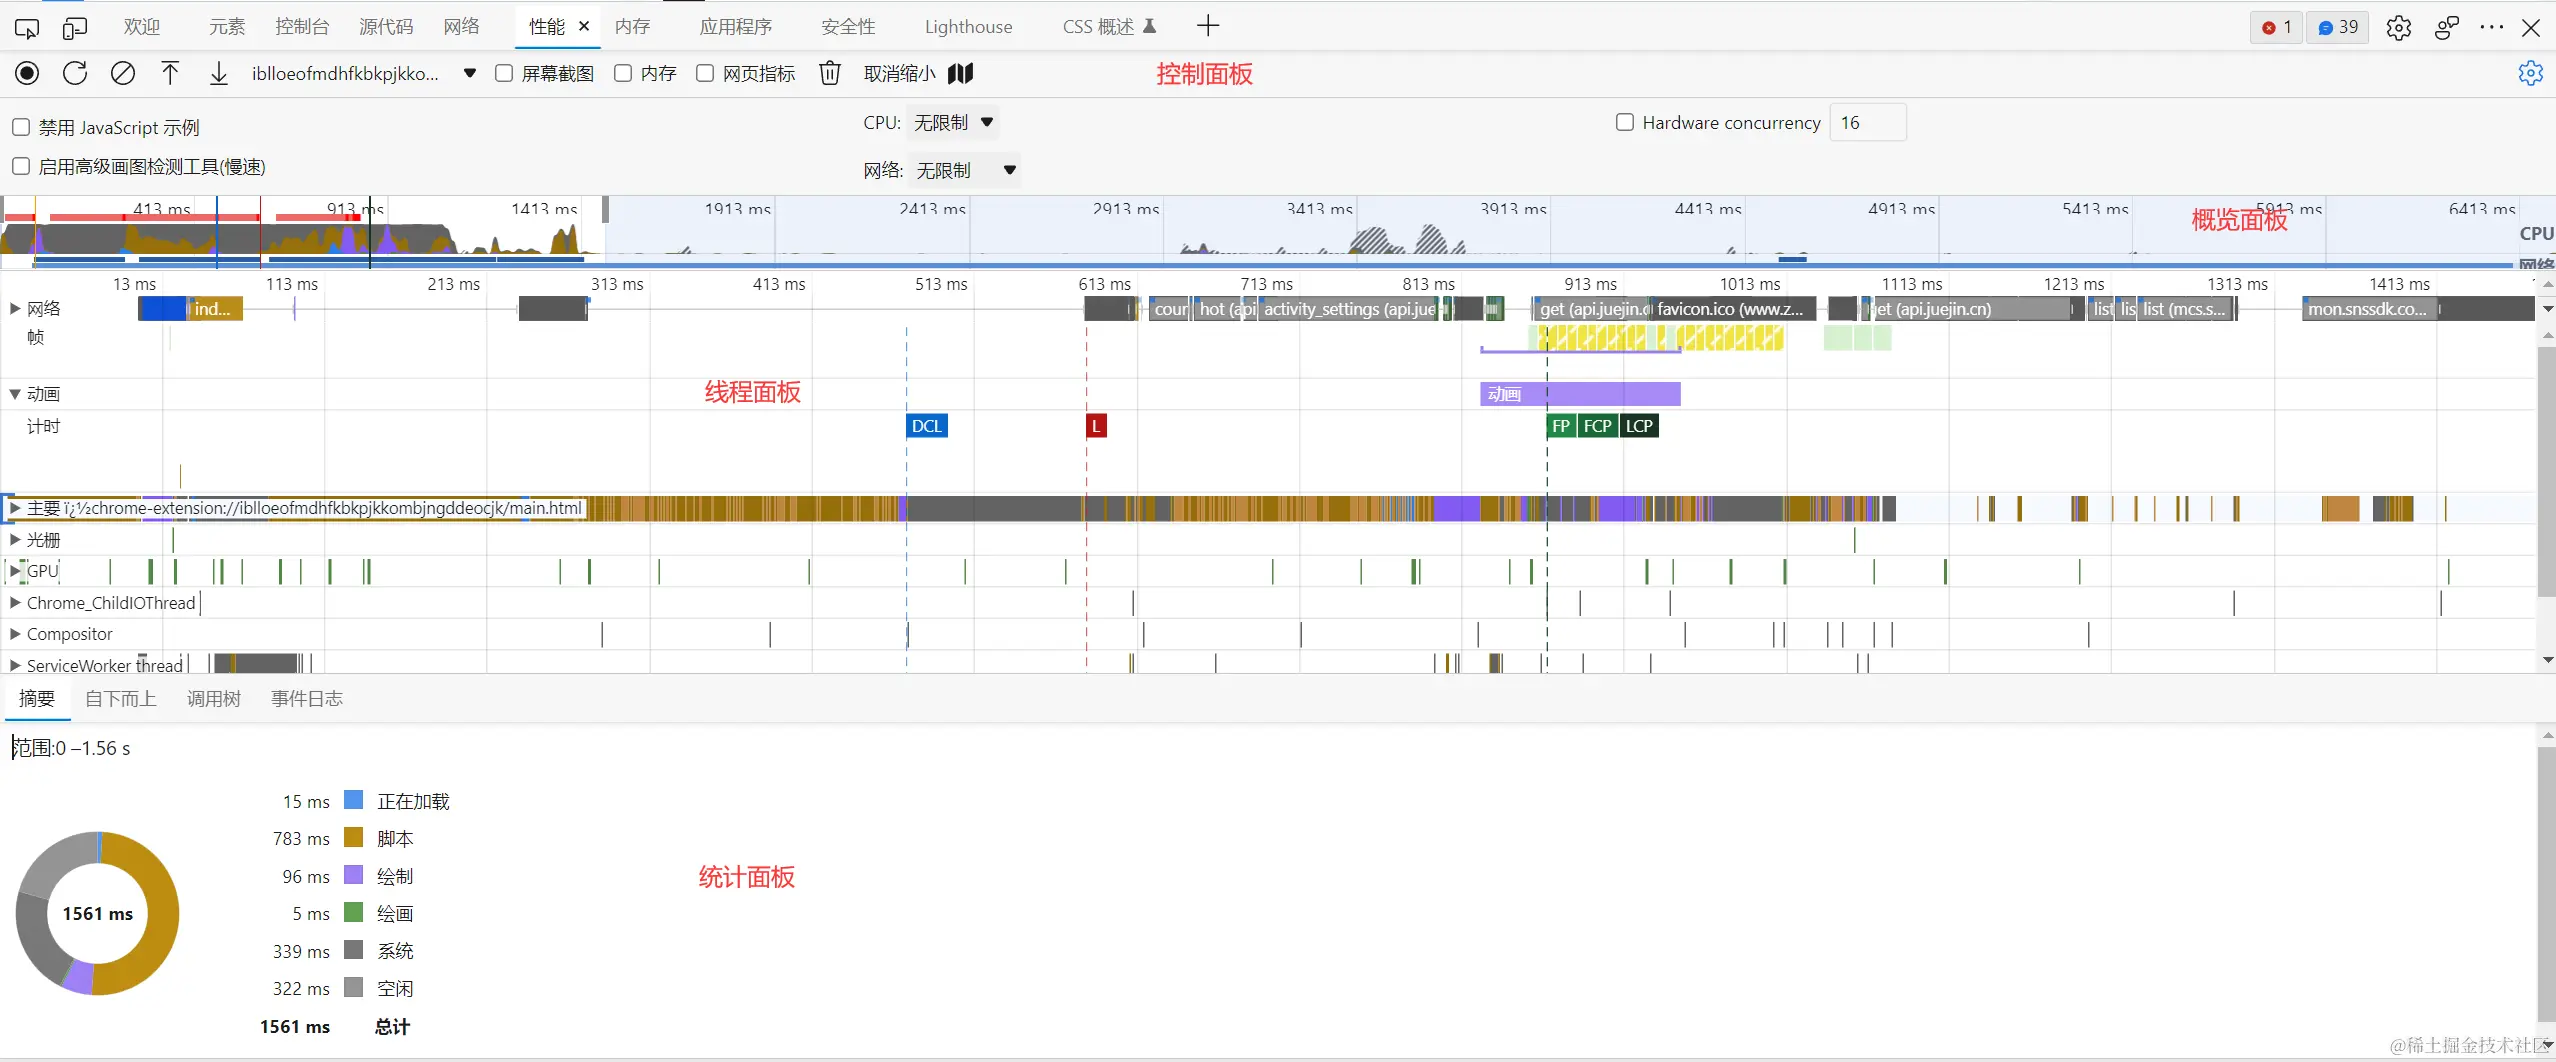The image size is (2556, 1062).
Task: Click the download profile arrow icon
Action: click(219, 73)
